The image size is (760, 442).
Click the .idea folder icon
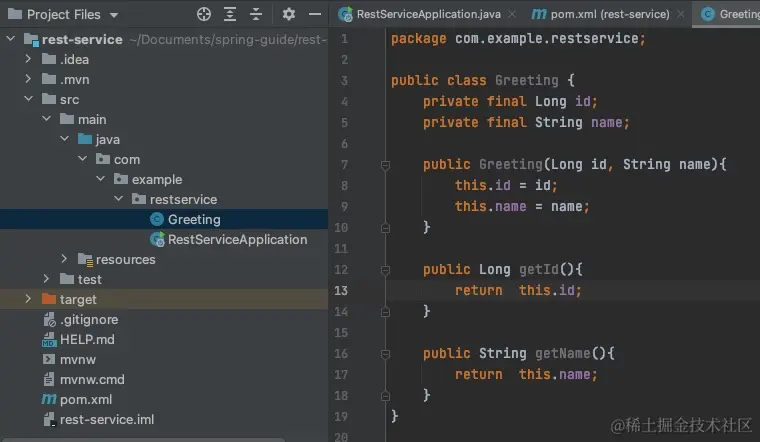49,59
